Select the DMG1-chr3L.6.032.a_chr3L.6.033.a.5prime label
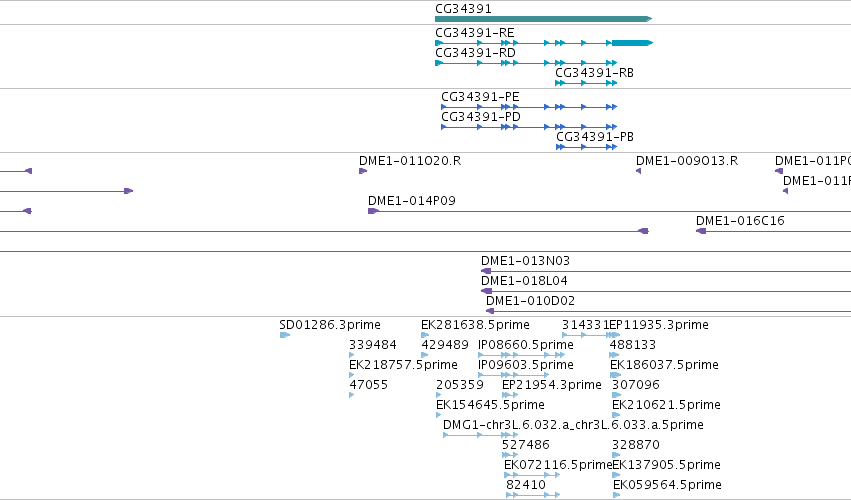This screenshot has height=500, width=851. click(573, 425)
